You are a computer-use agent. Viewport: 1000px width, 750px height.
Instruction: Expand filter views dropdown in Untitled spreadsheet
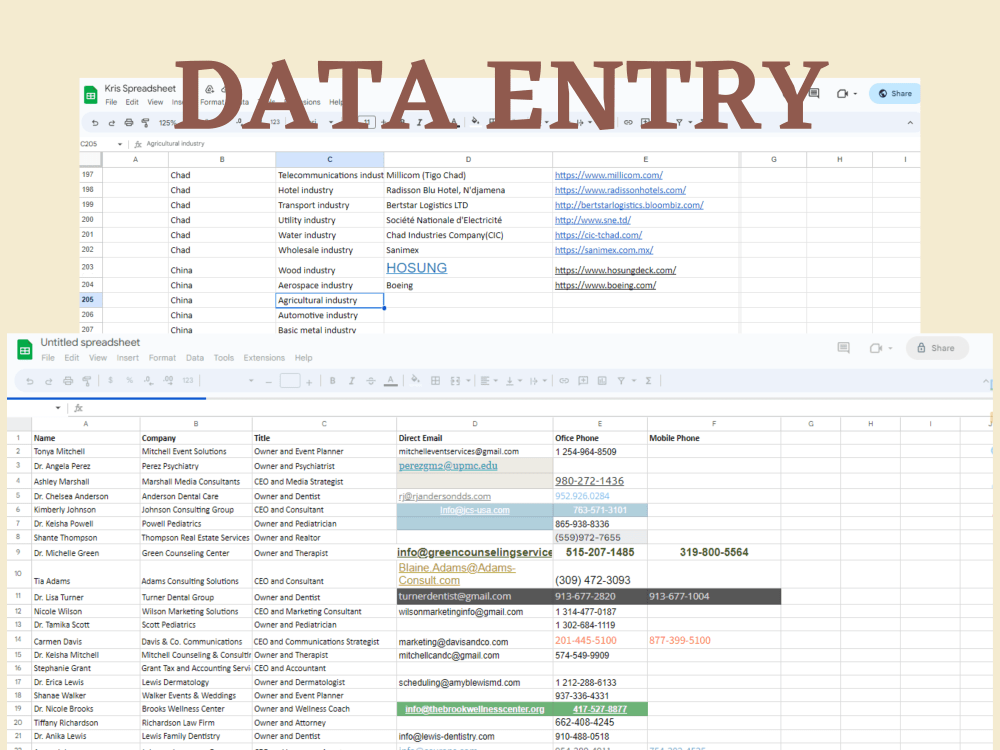(x=634, y=381)
